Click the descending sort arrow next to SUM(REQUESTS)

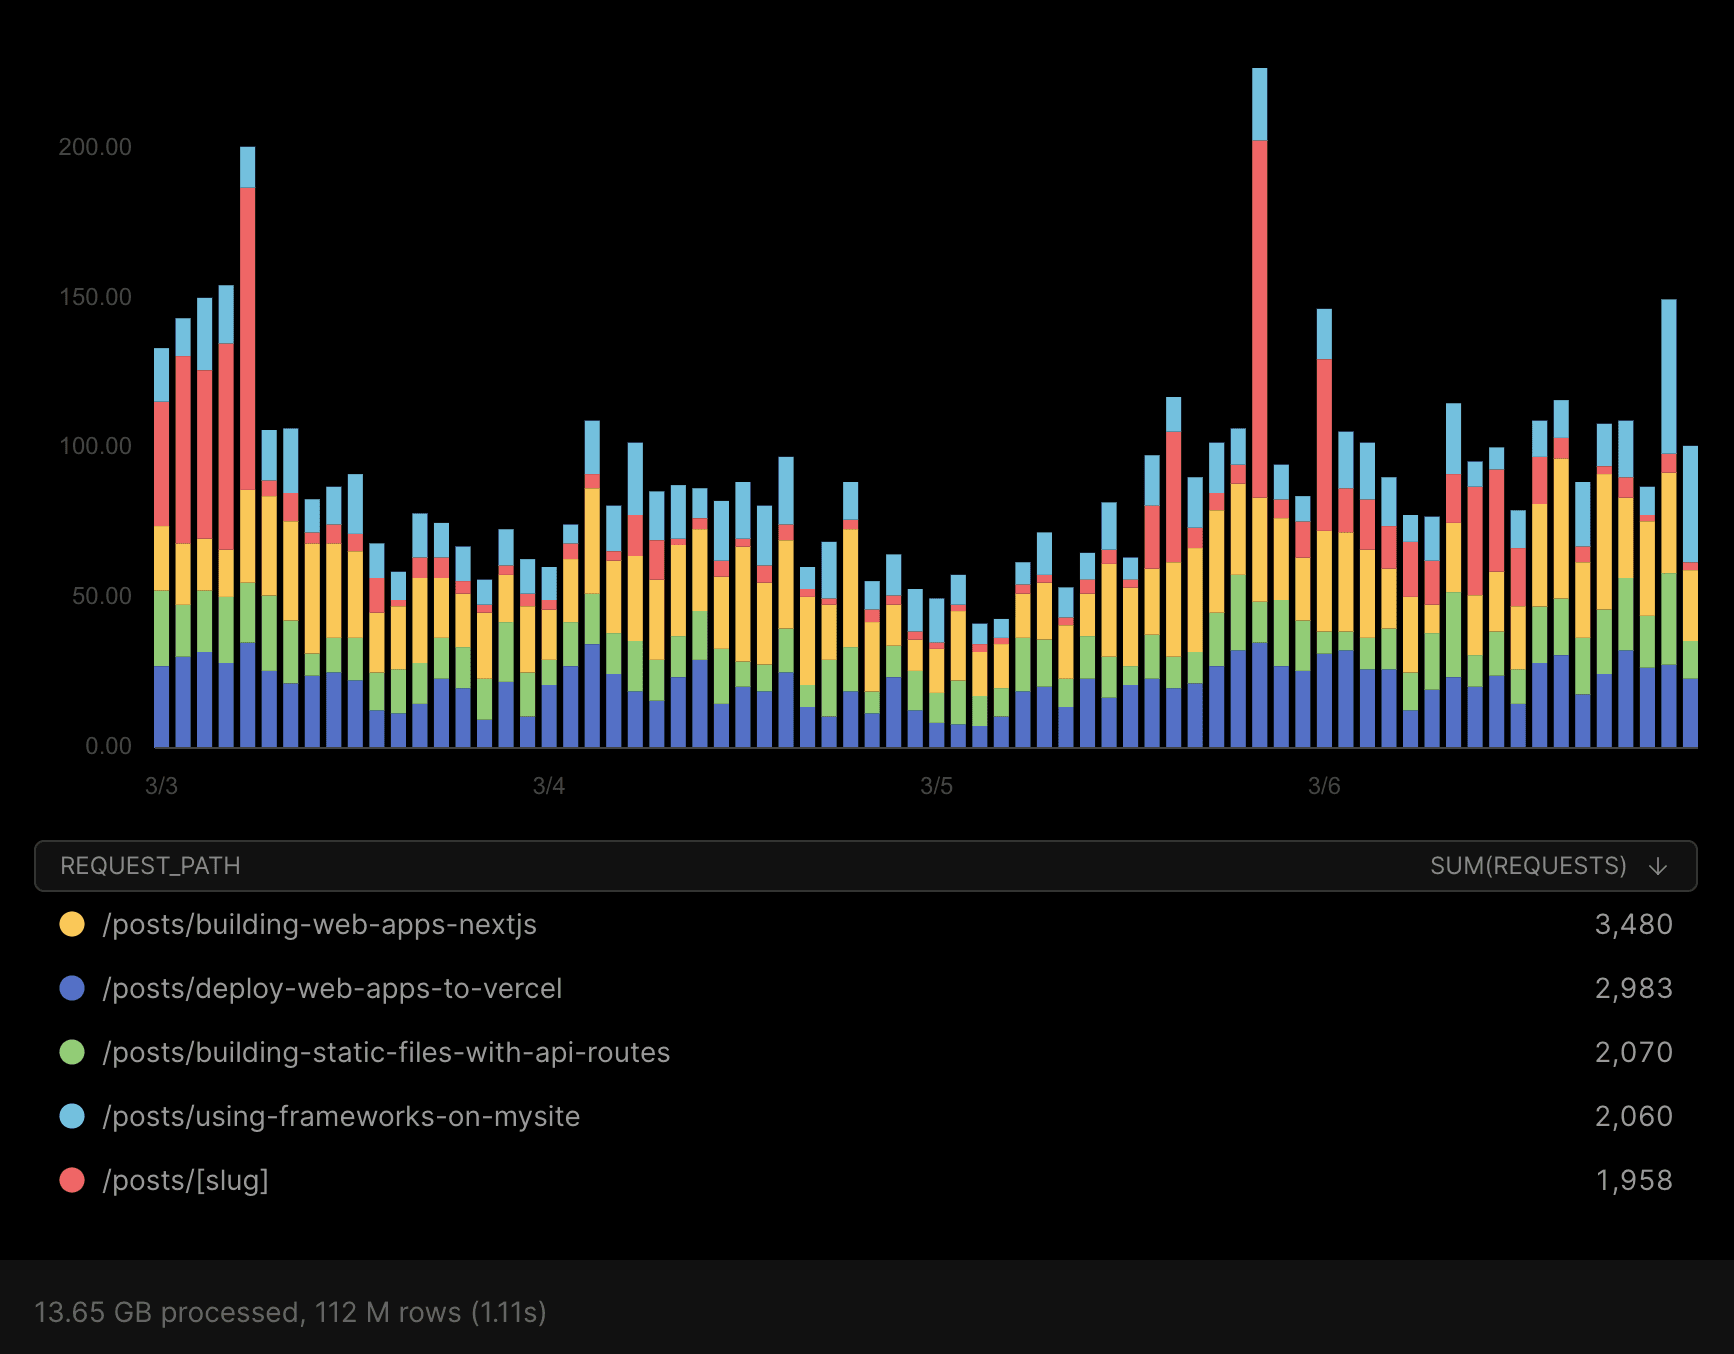click(x=1659, y=865)
